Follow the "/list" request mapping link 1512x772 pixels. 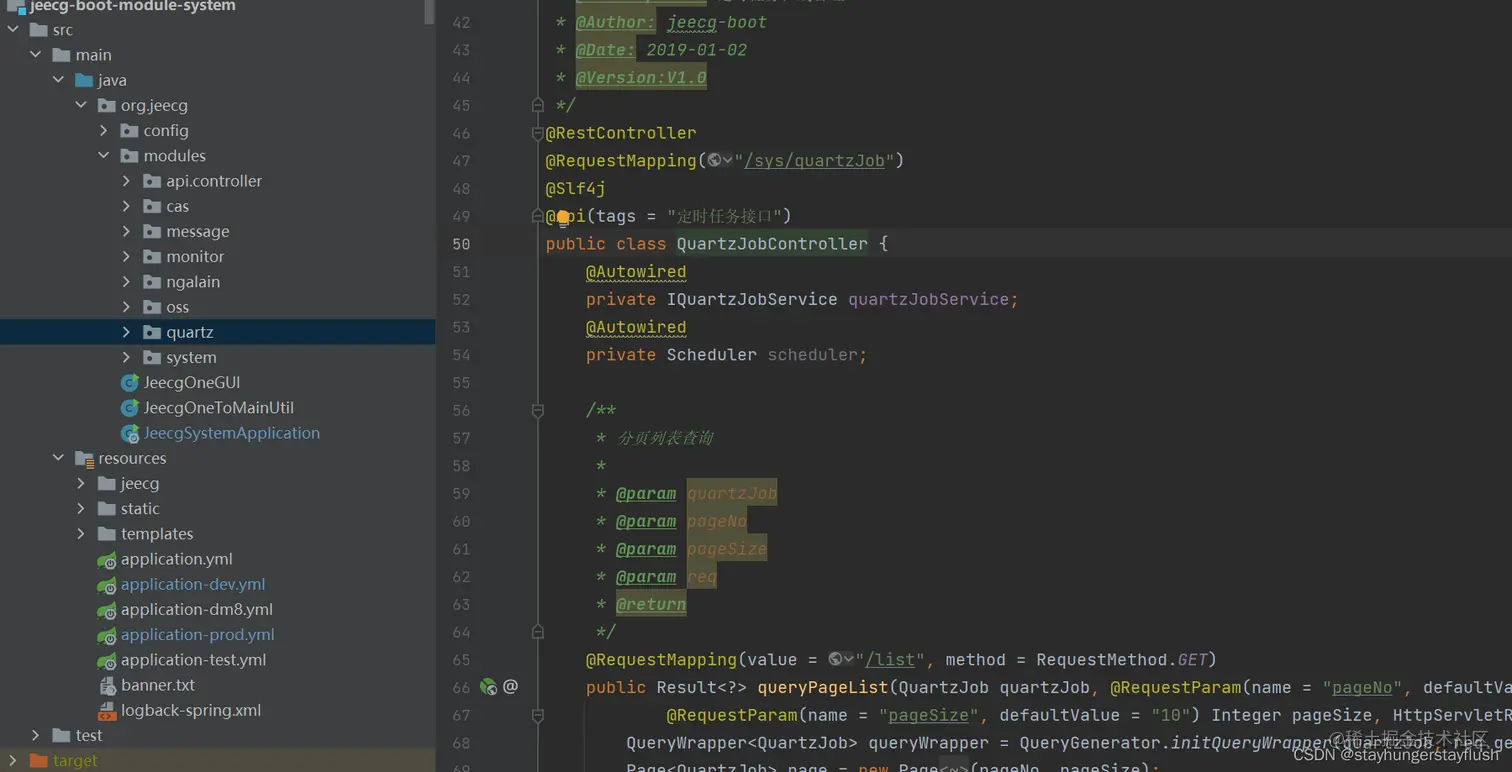(x=890, y=660)
